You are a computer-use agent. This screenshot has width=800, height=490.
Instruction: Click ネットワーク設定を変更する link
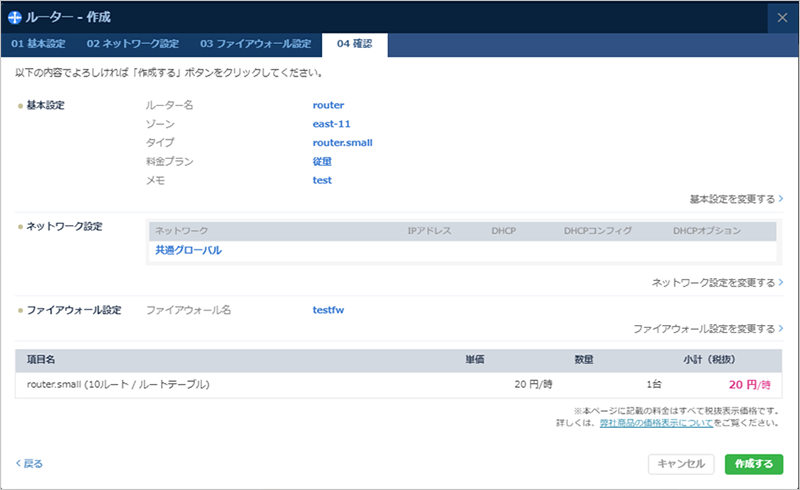pyautogui.click(x=717, y=282)
